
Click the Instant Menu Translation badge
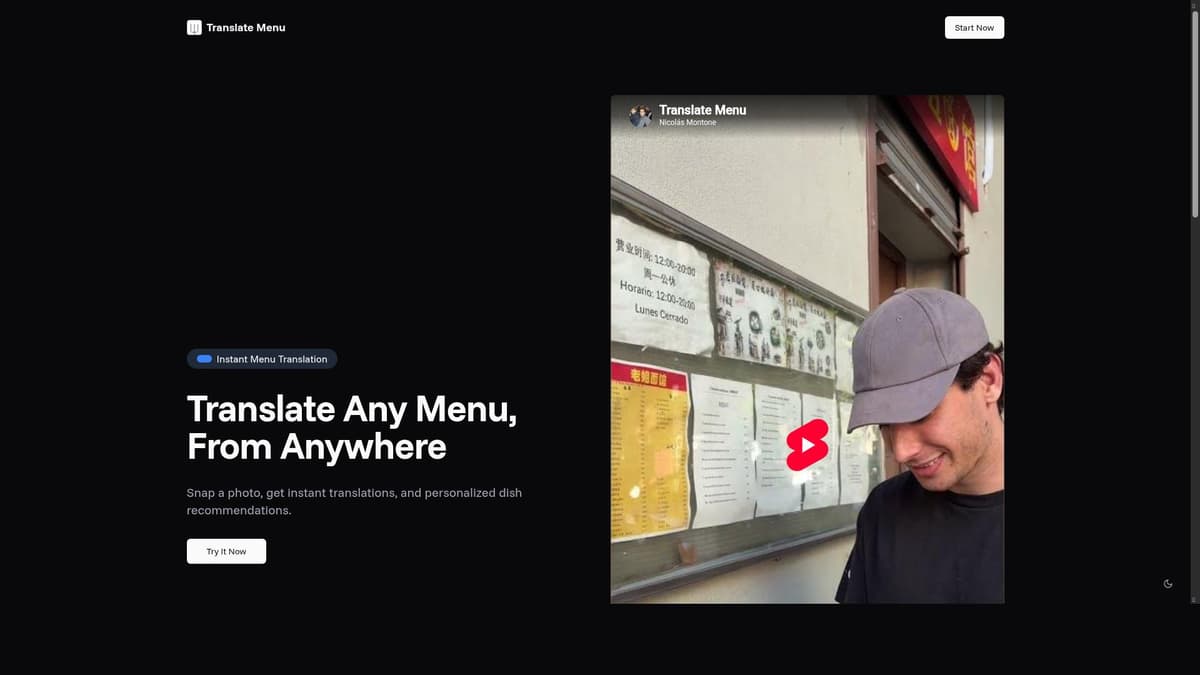[262, 358]
